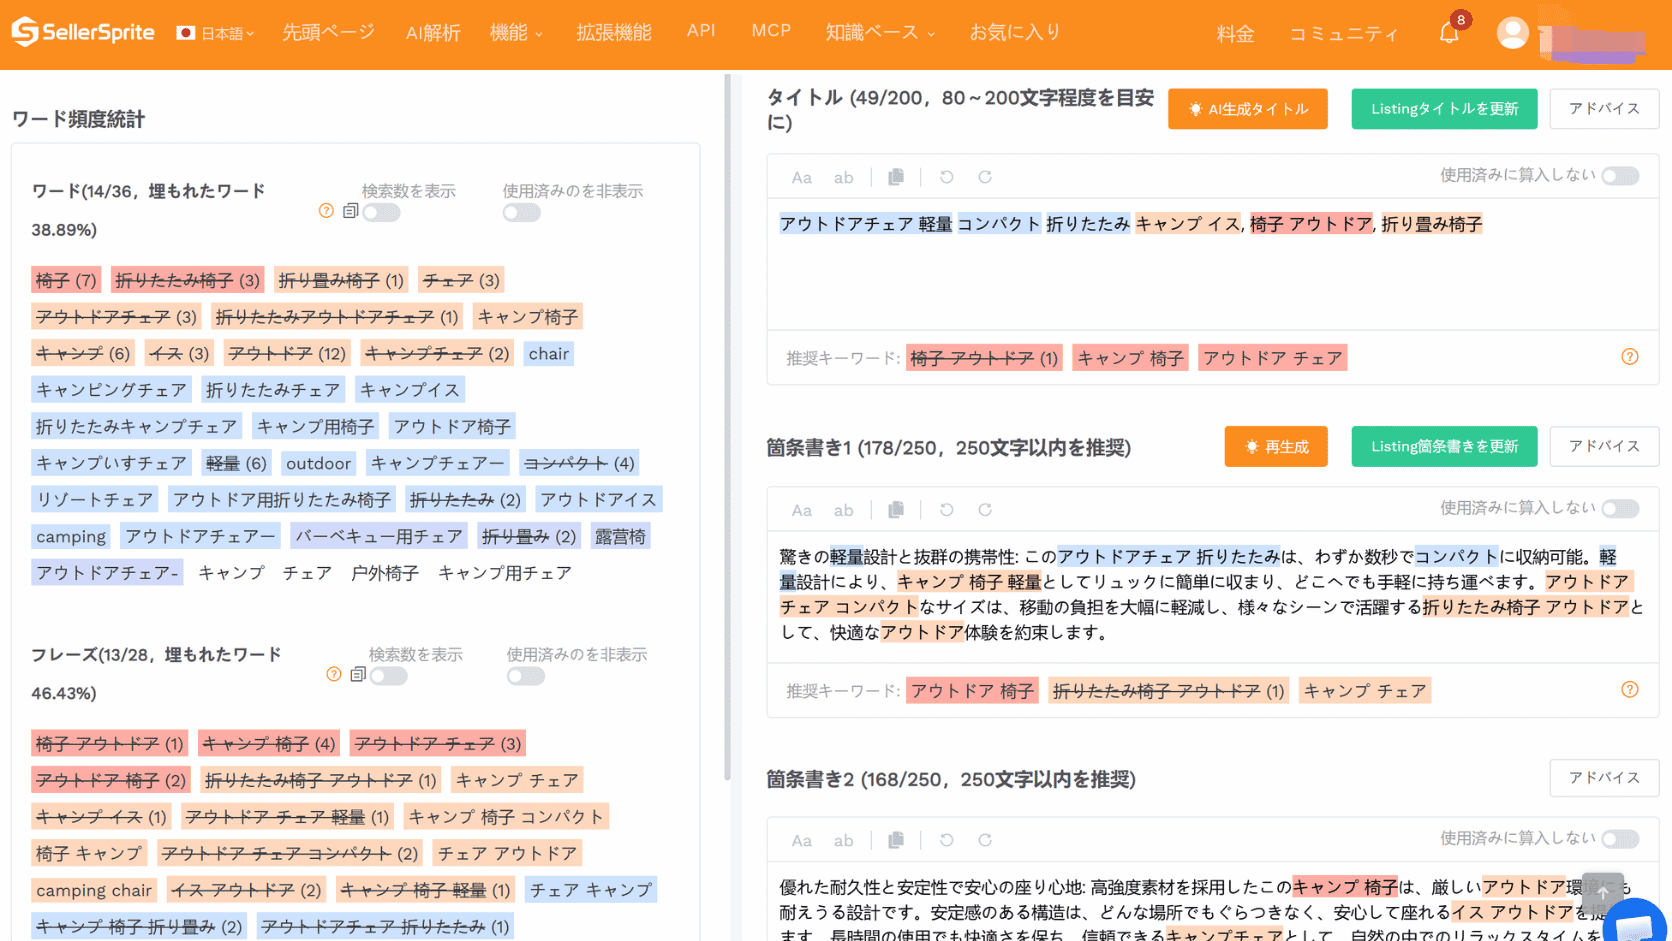1672x941 pixels.
Task: Toggle 検索数を表示 in the ワード section
Action: (x=381, y=212)
